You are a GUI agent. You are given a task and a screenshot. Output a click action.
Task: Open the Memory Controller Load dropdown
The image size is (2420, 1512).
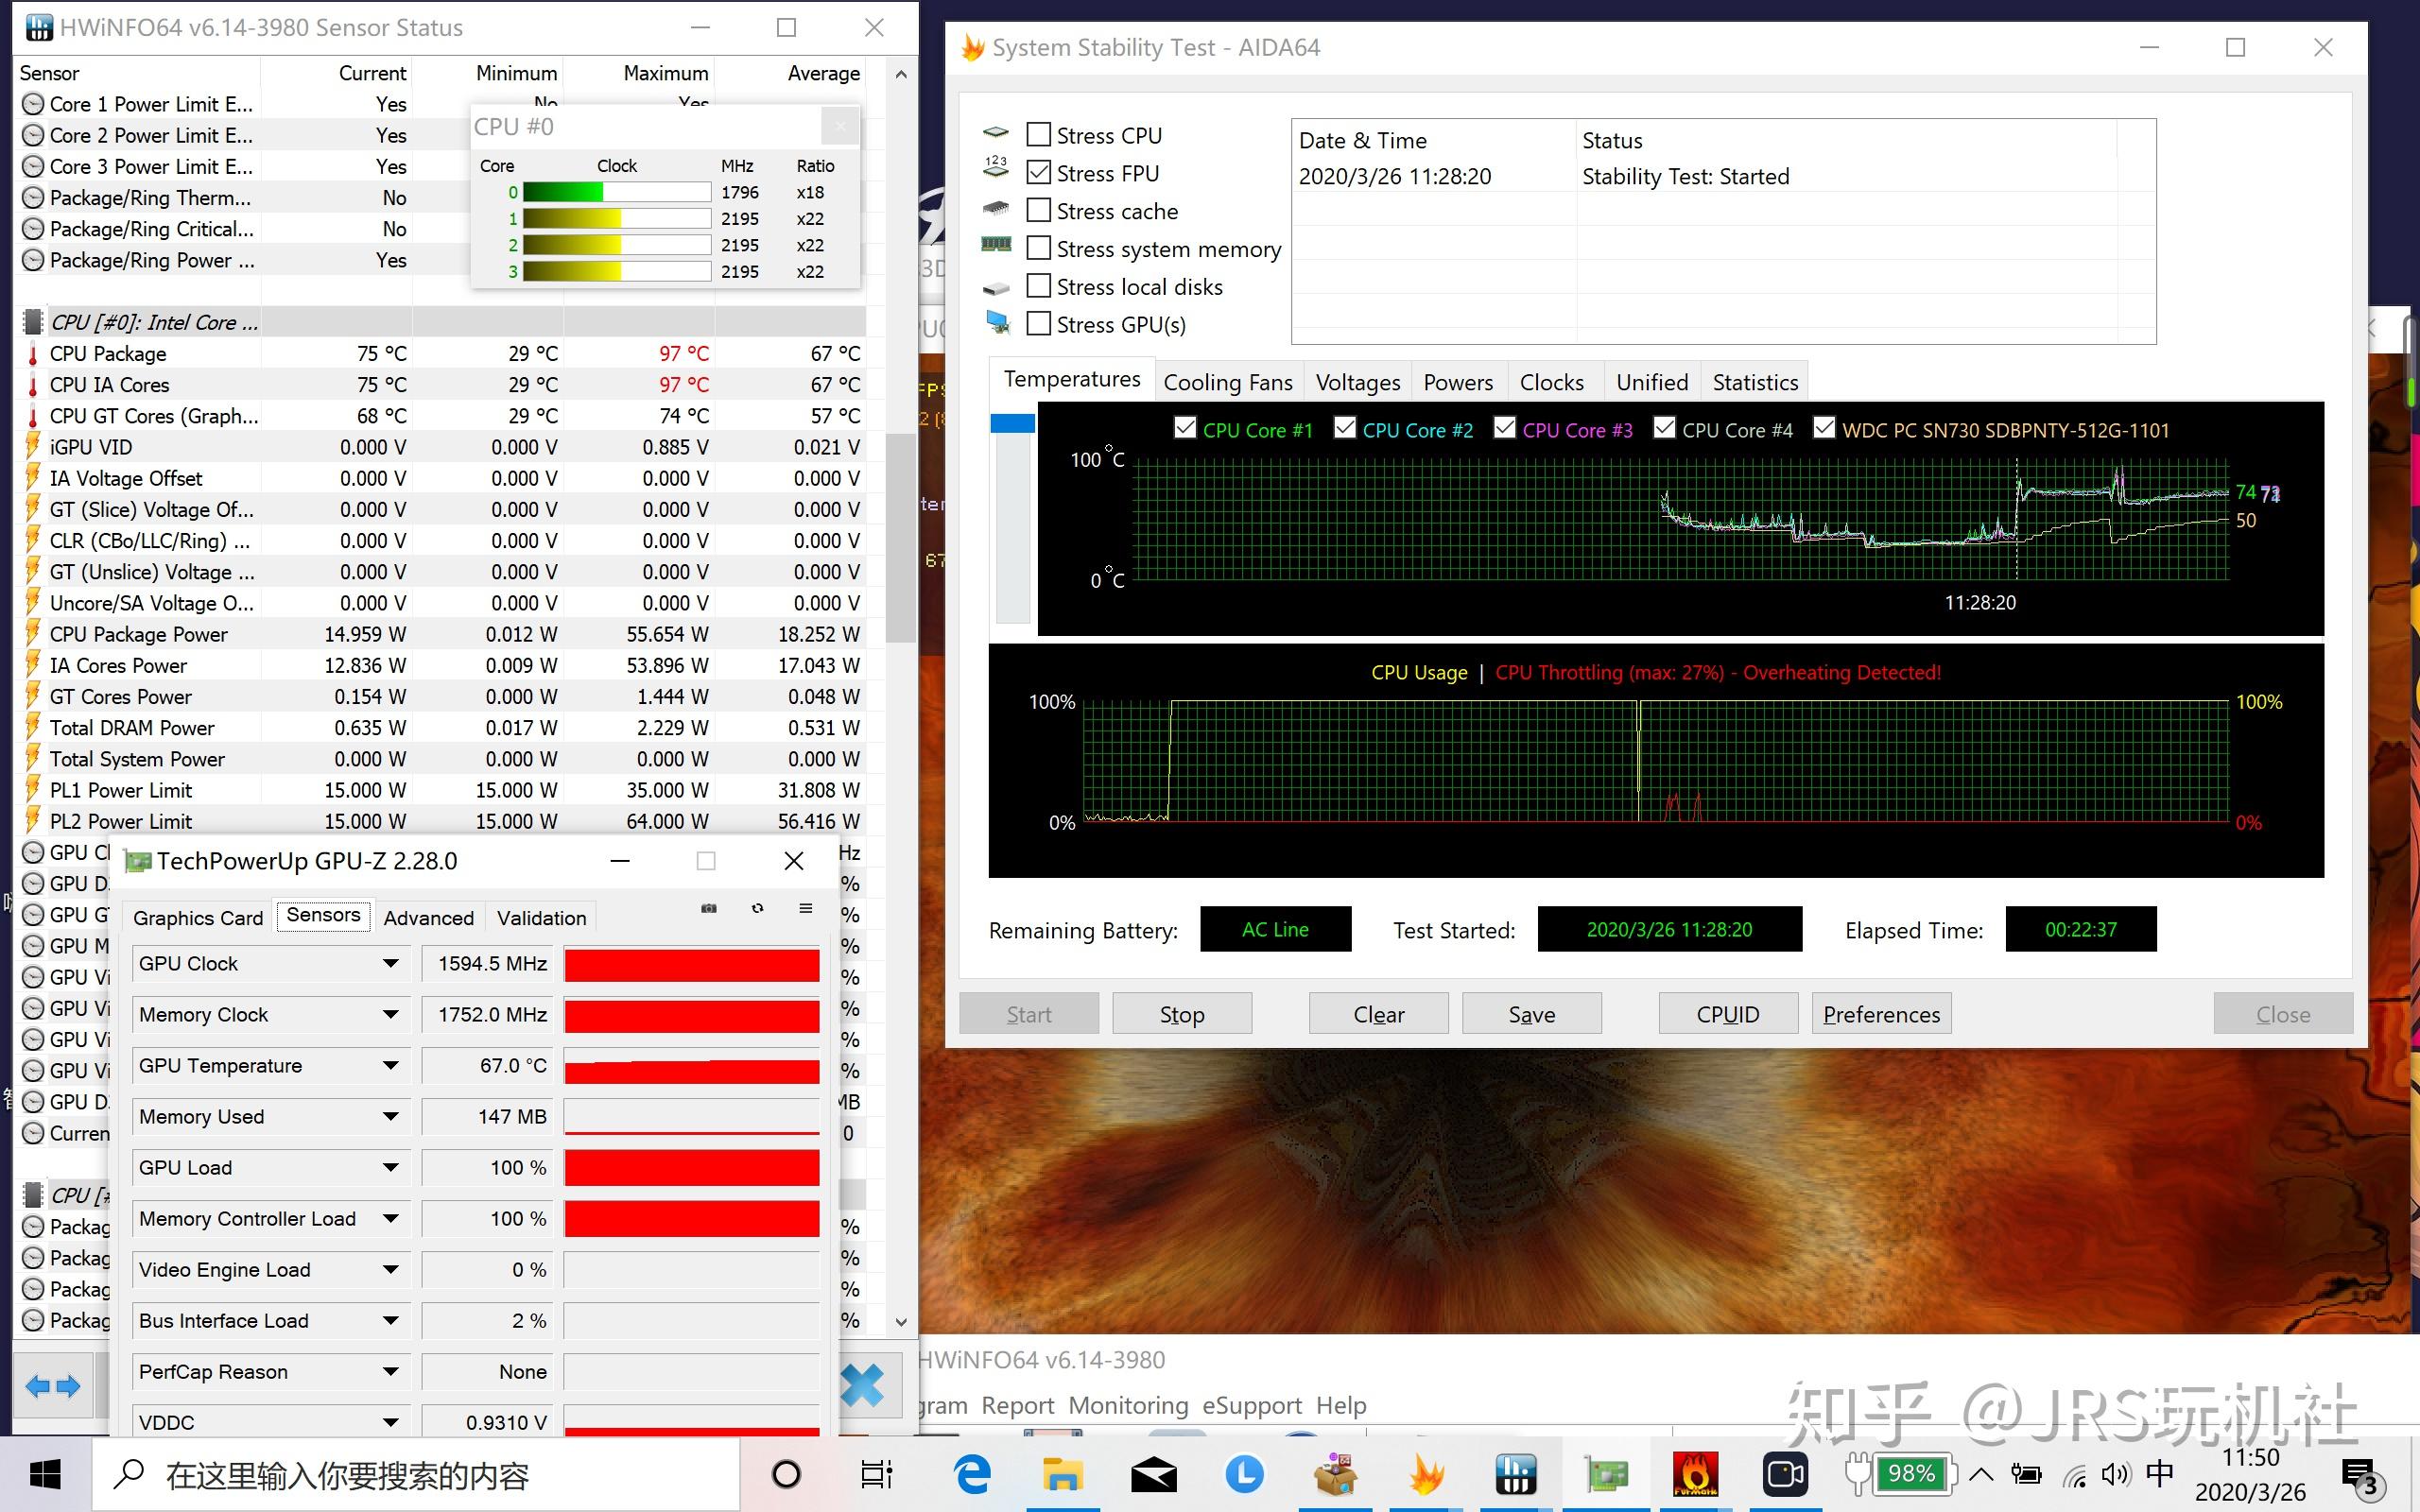390,1219
